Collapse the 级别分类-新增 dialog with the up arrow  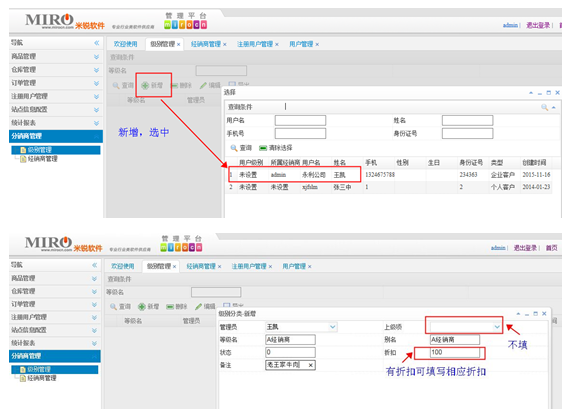pos(518,313)
